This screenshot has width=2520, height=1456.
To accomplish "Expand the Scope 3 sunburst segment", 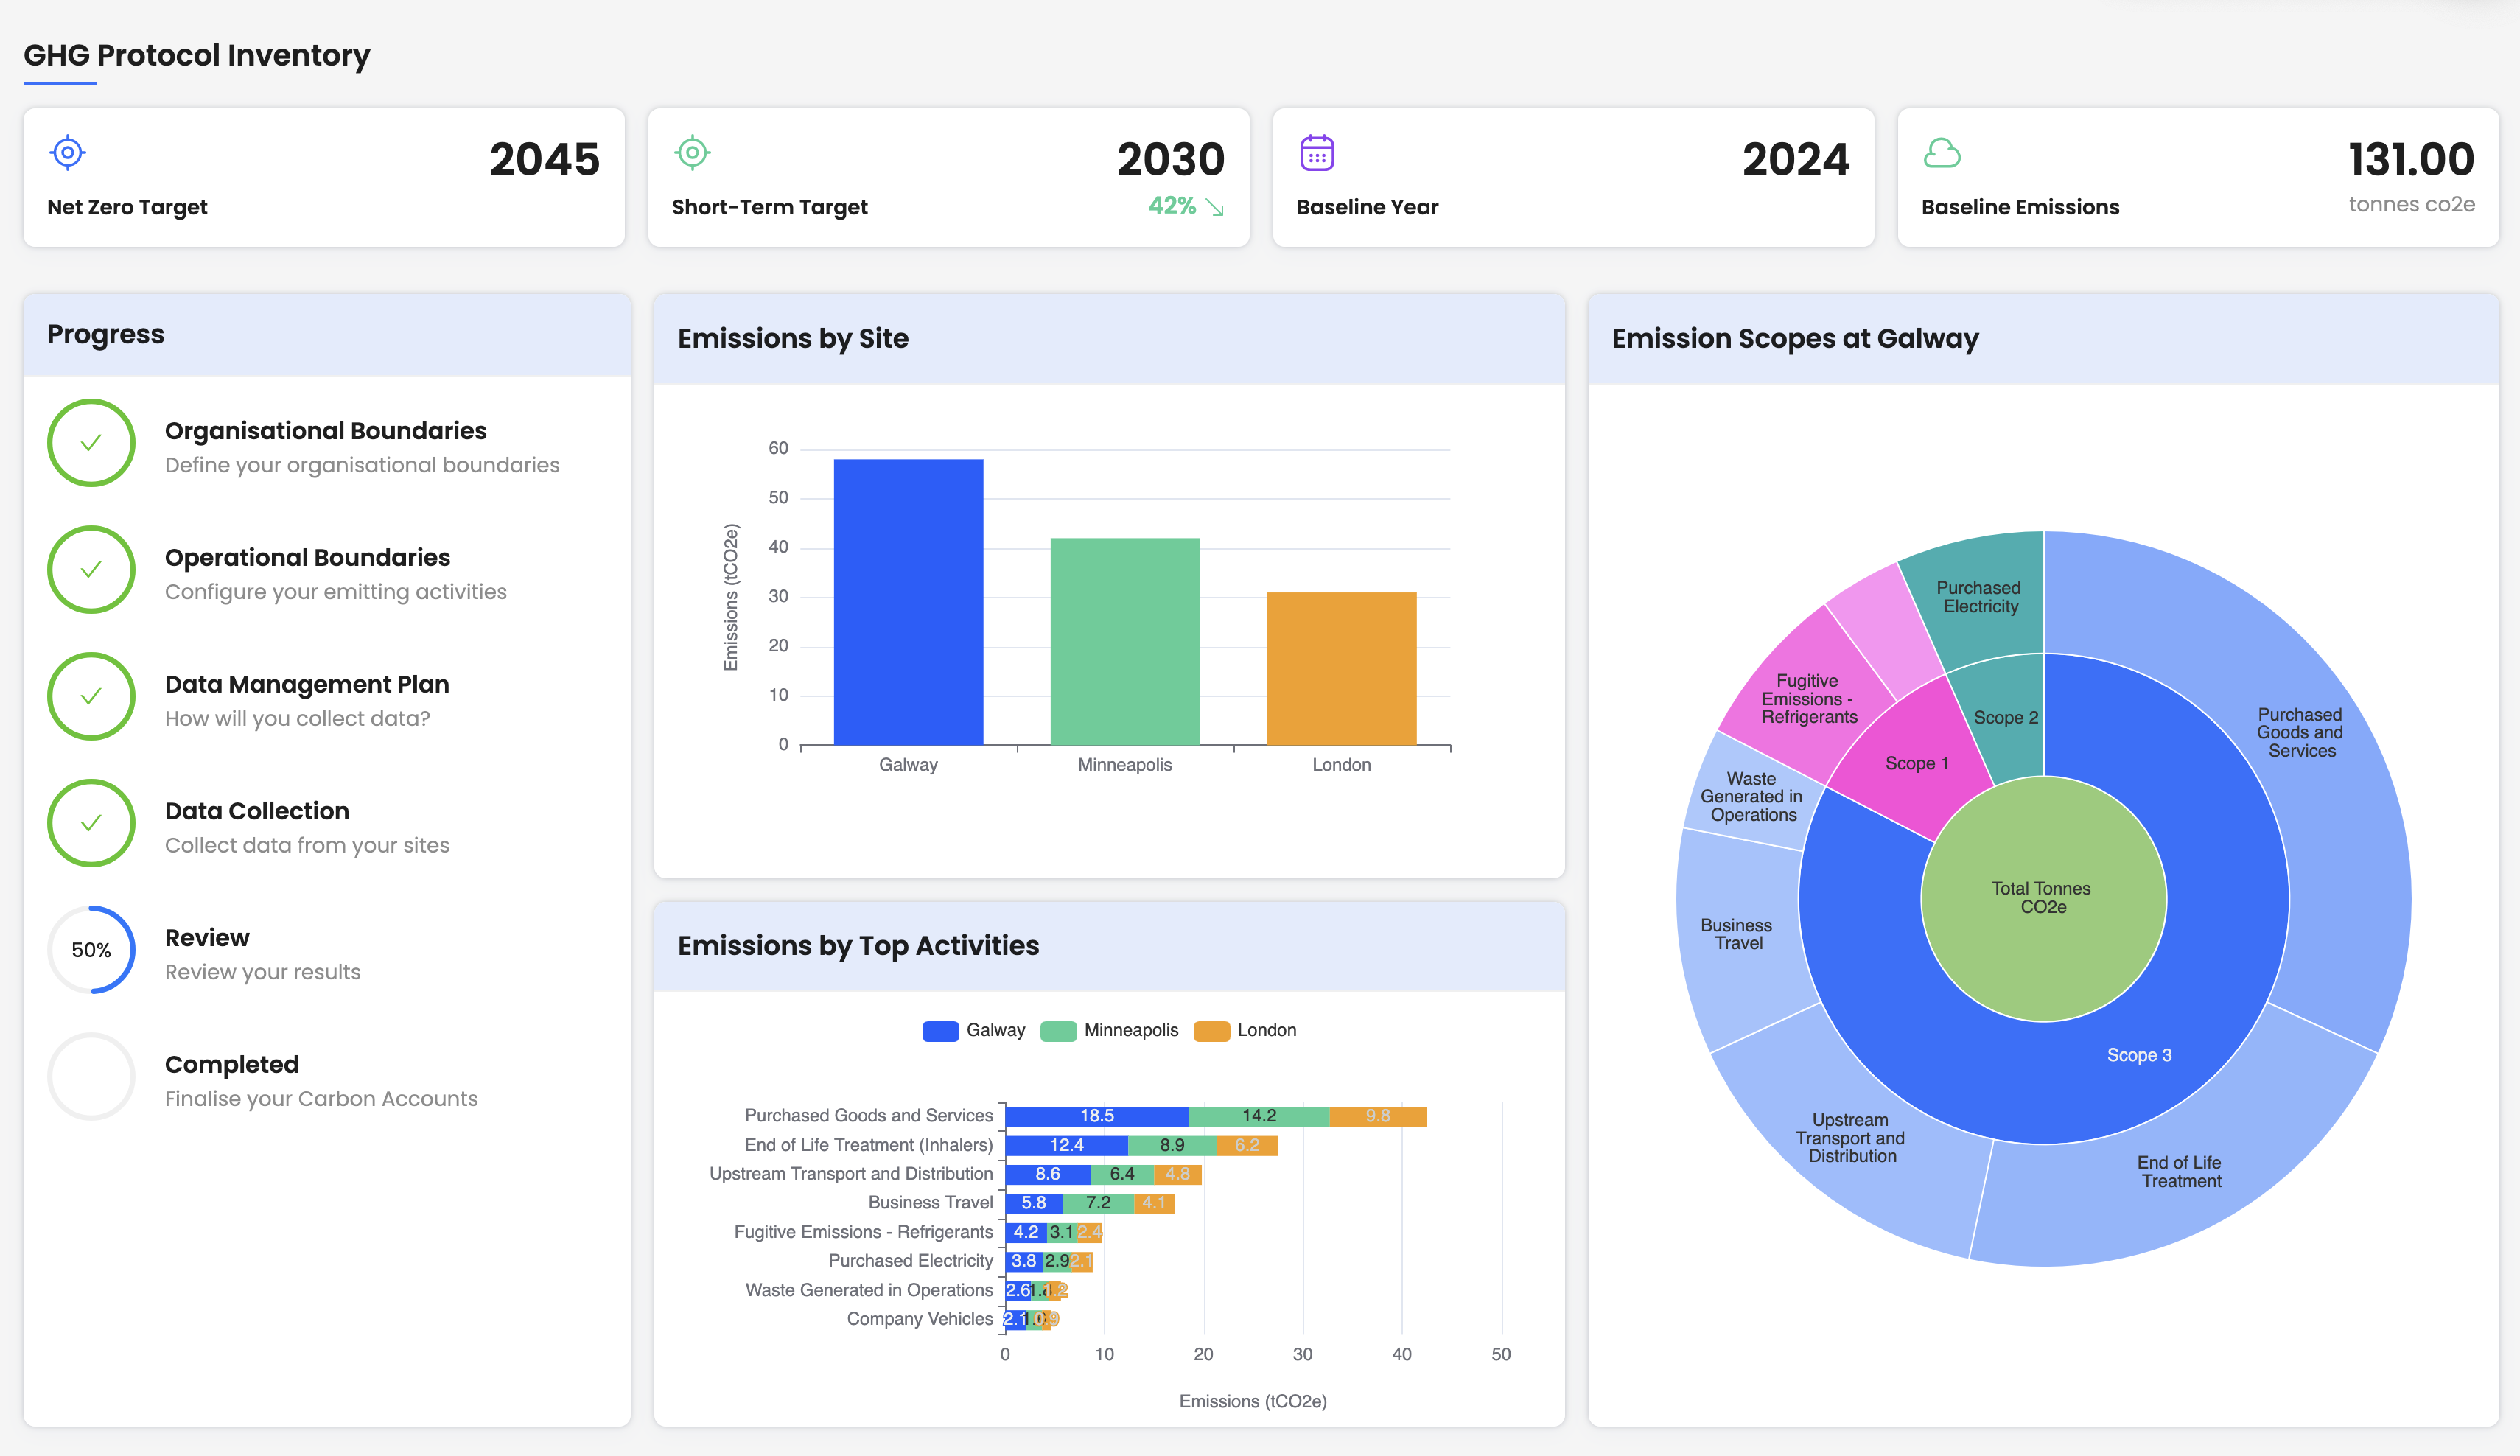I will point(2140,1054).
